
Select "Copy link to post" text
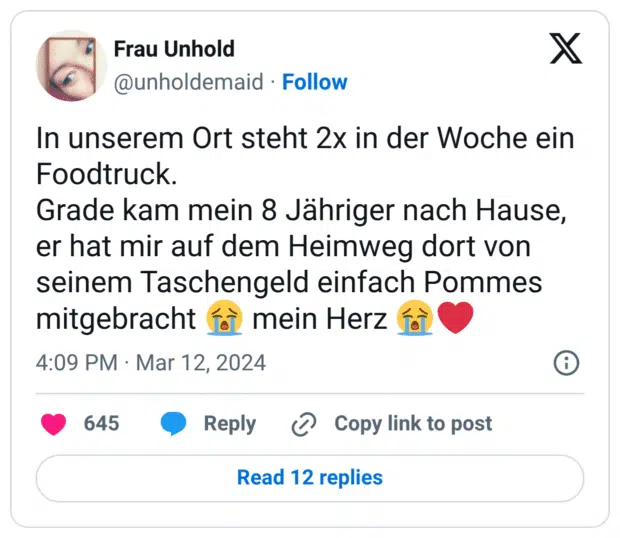click(413, 423)
